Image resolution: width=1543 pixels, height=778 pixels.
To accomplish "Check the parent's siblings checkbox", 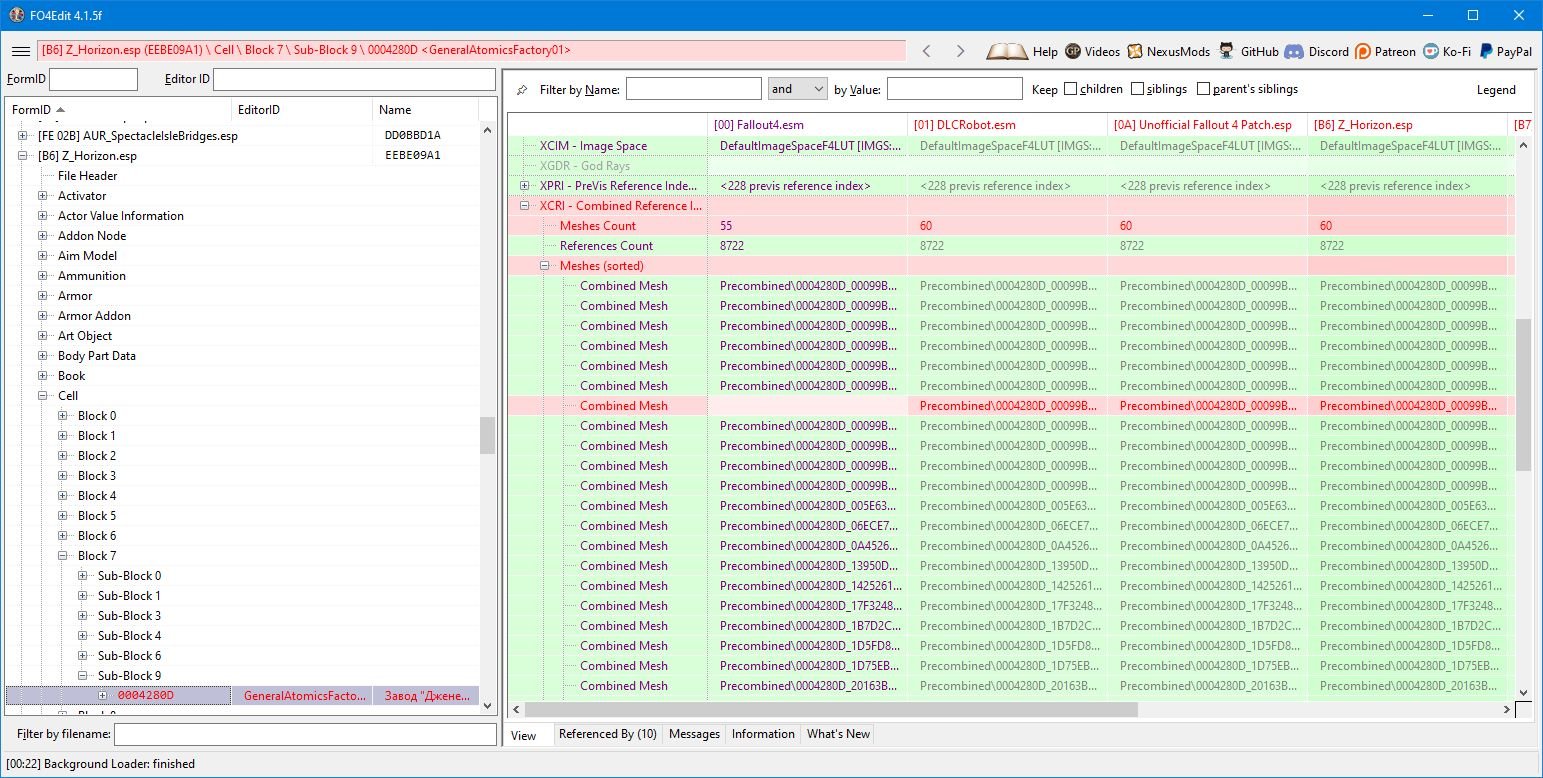I will pos(1203,89).
